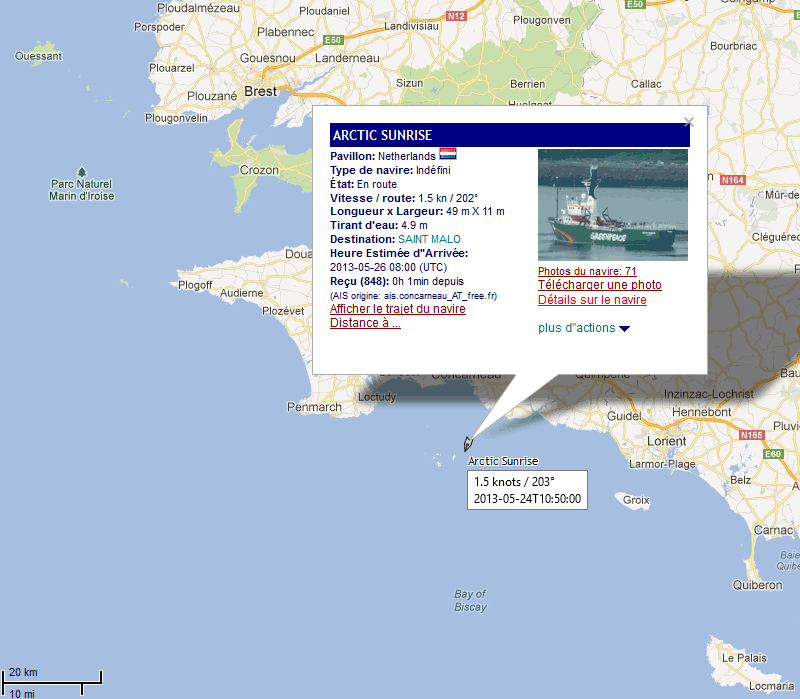Click the Crozon label on map
The width and height of the screenshot is (800, 699).
click(259, 170)
